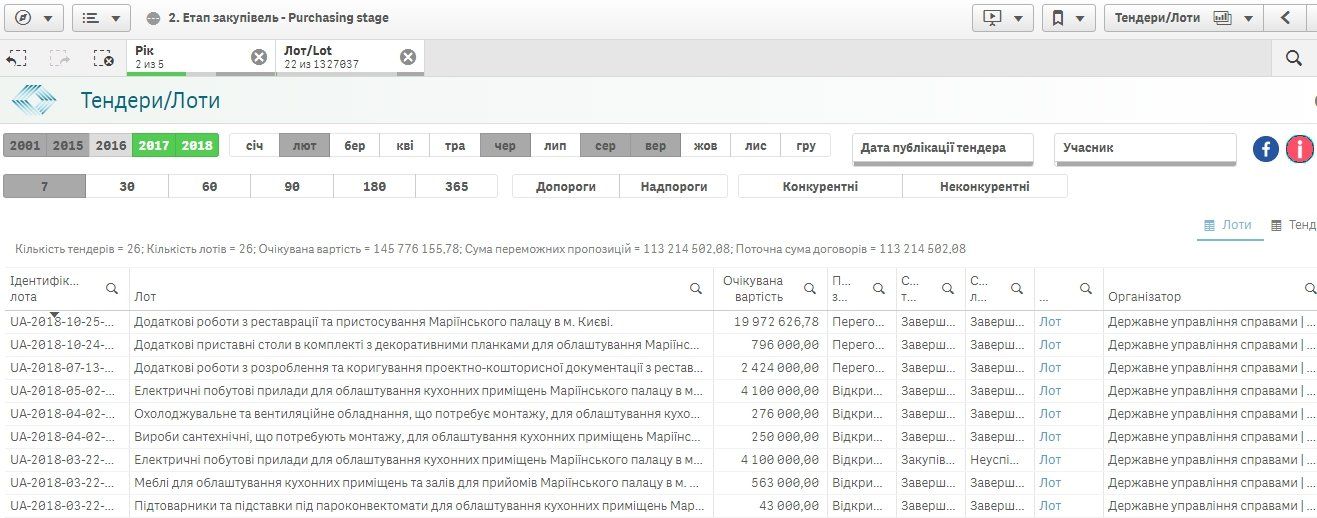Viewport: 1317px width, 518px height.
Task: Filter by Конкурентні
Action: point(820,186)
